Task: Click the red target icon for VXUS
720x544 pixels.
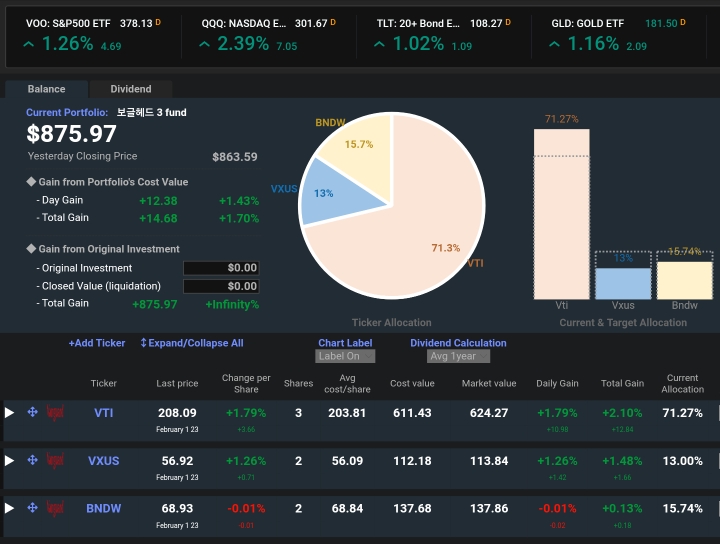Action: [x=55, y=461]
